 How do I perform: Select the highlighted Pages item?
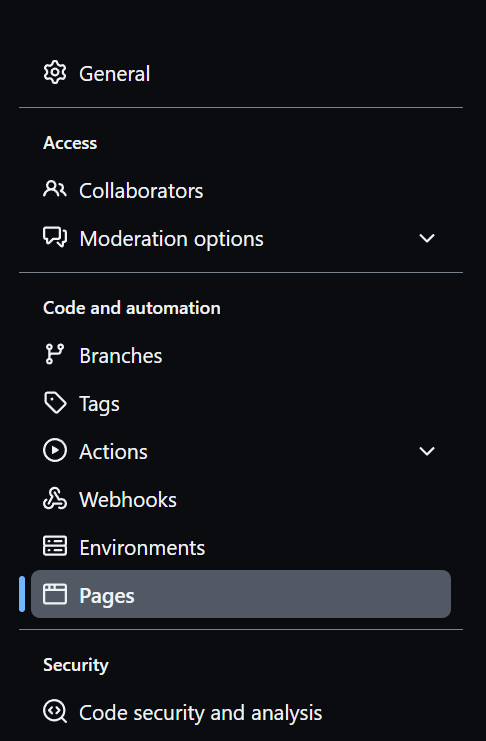pos(241,594)
